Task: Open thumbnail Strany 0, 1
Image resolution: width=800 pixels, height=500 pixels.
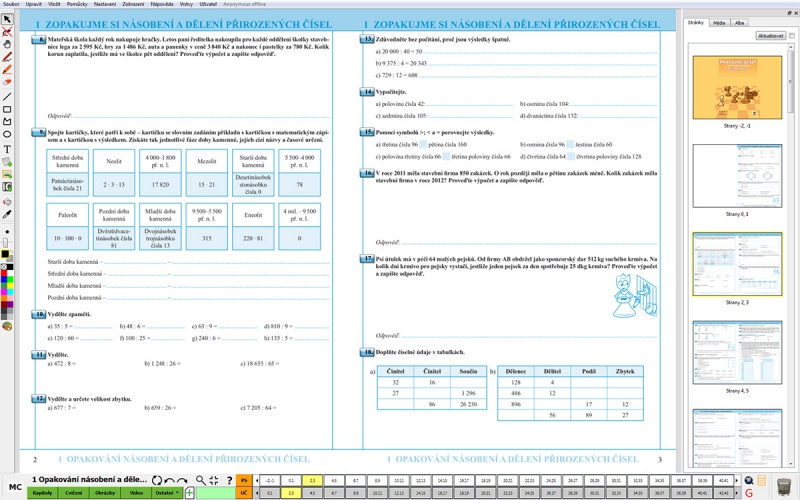Action: [x=737, y=176]
